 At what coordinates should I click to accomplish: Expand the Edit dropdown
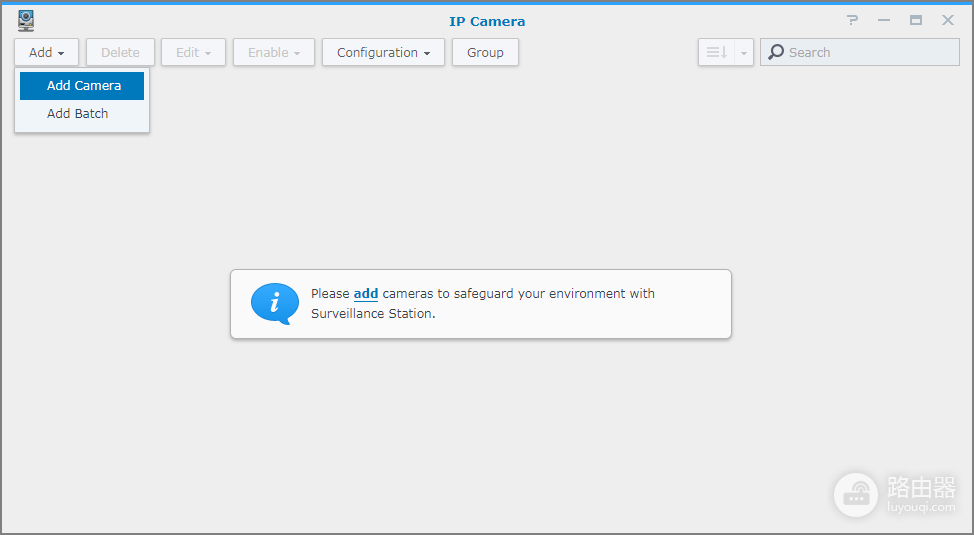[193, 52]
